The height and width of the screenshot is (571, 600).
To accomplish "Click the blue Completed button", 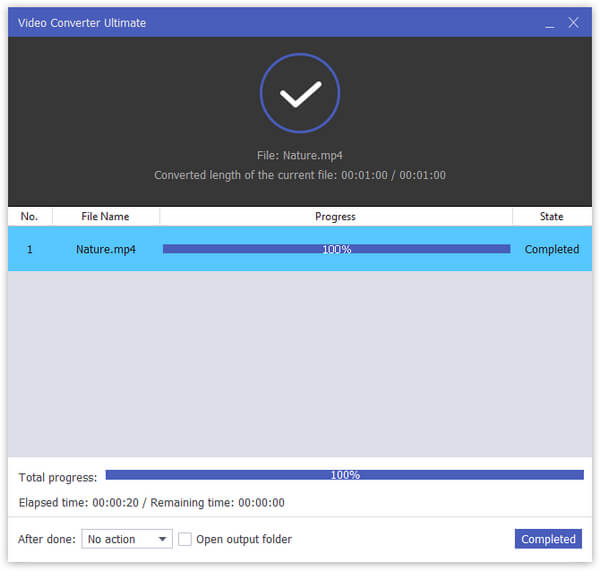I will [x=548, y=539].
